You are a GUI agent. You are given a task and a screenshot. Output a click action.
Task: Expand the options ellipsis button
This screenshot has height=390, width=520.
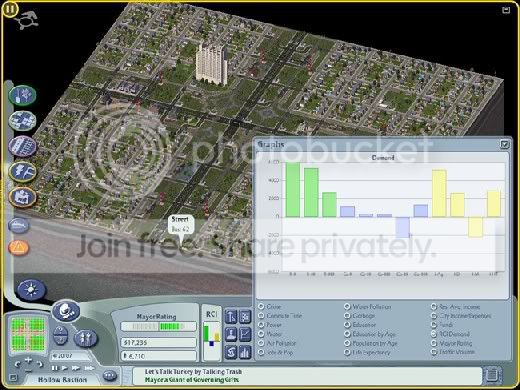[110, 376]
